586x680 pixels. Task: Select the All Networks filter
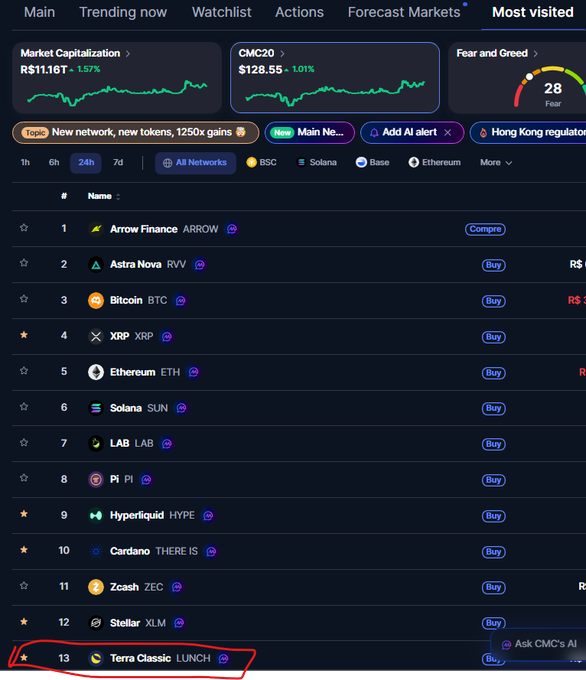(196, 163)
